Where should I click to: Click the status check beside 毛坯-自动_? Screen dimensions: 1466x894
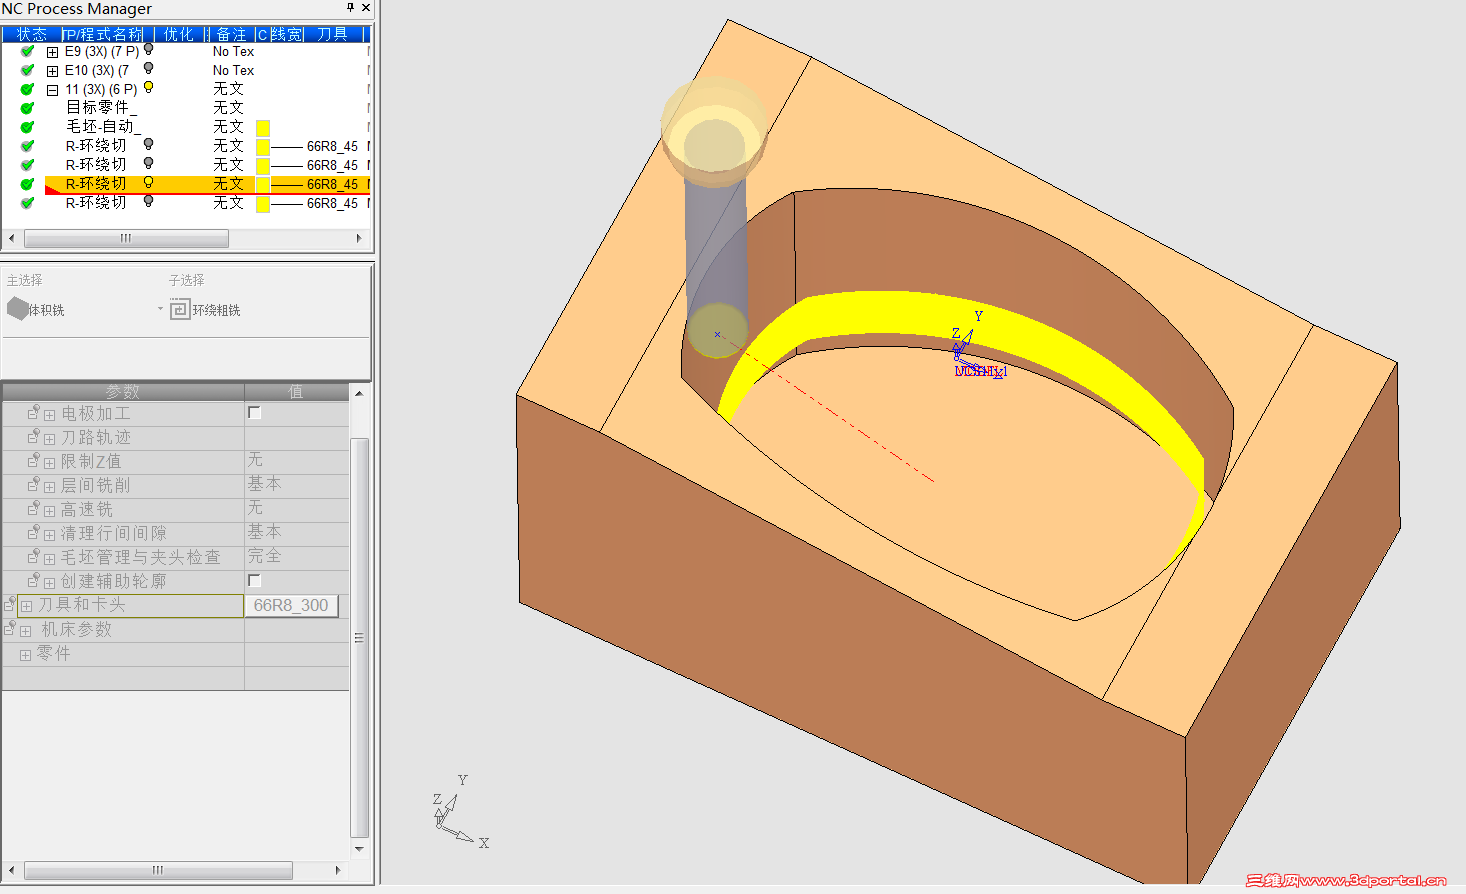tap(27, 127)
